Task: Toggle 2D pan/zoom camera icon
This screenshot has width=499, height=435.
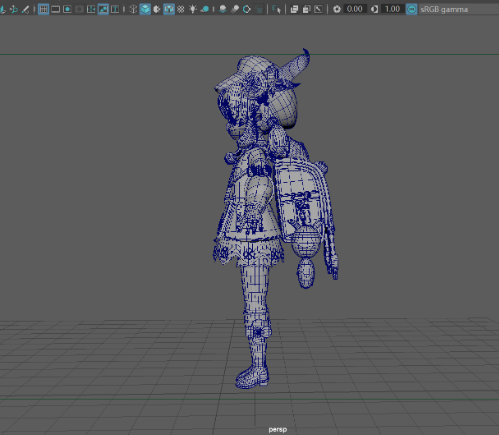Action: 14,9
